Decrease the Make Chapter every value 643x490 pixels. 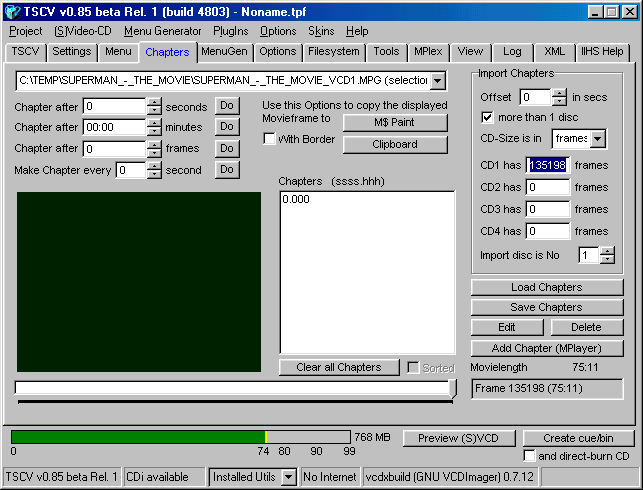point(154,174)
